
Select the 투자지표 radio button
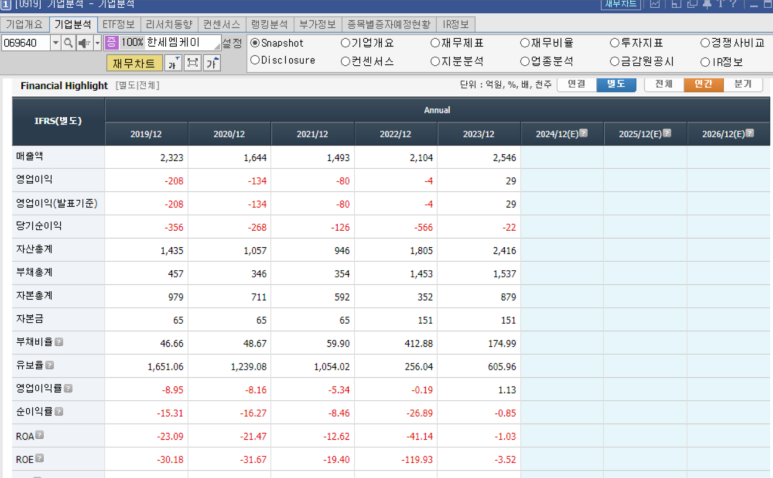[614, 43]
